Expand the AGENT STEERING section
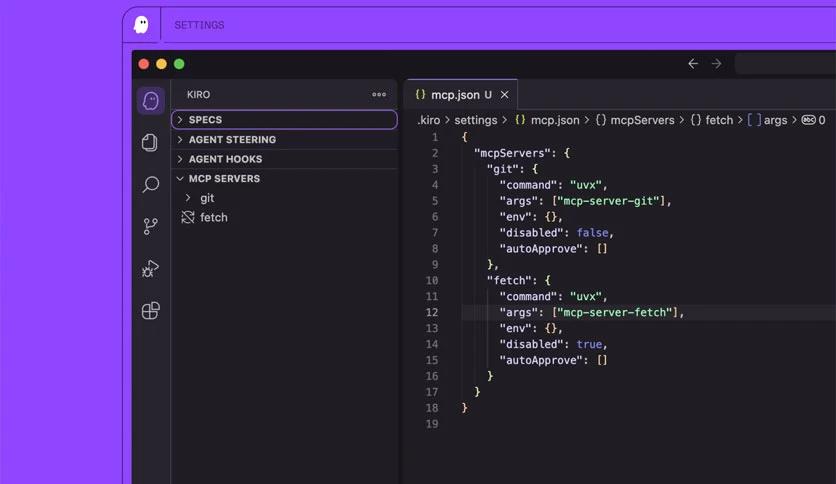This screenshot has height=484, width=836. click(284, 139)
